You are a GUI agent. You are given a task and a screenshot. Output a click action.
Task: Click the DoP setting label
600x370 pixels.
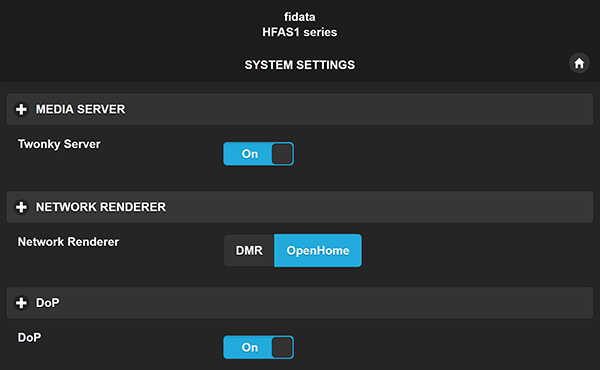[29, 337]
